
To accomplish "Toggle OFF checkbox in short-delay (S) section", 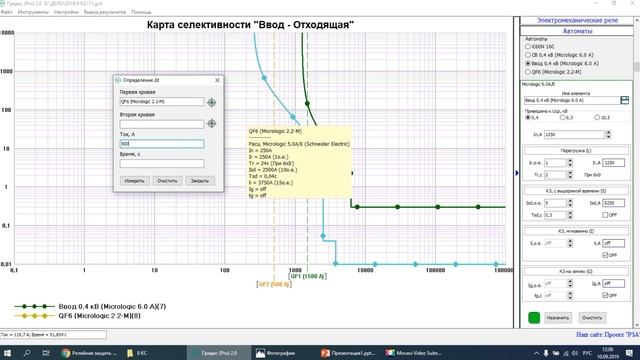I will [605, 215].
